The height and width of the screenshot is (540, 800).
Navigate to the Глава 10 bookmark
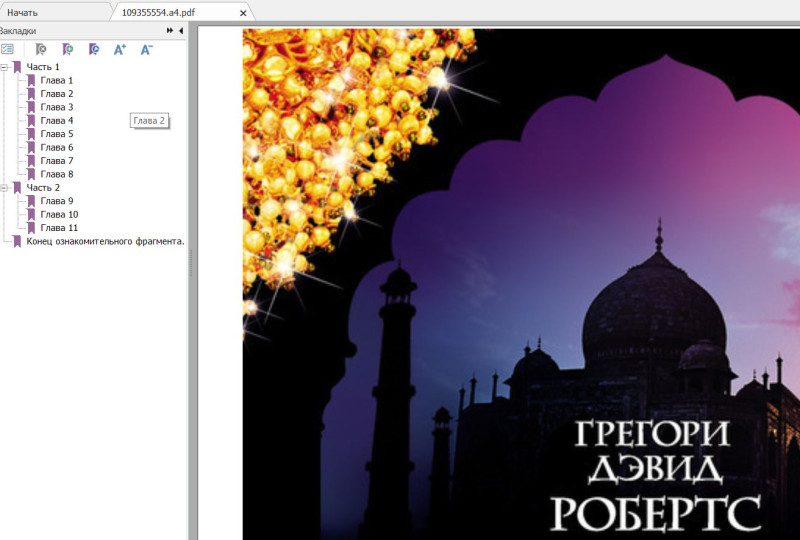click(x=59, y=214)
